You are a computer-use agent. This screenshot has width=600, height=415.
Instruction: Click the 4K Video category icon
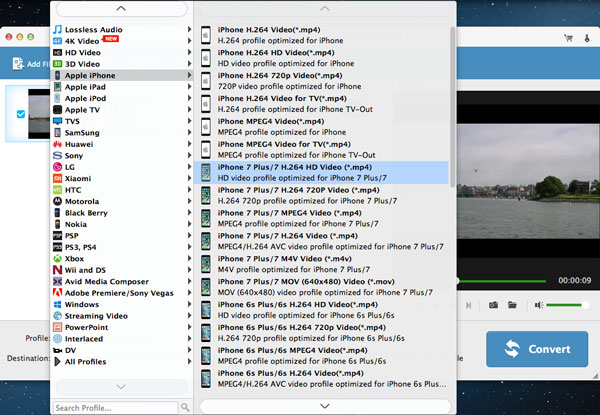point(57,41)
